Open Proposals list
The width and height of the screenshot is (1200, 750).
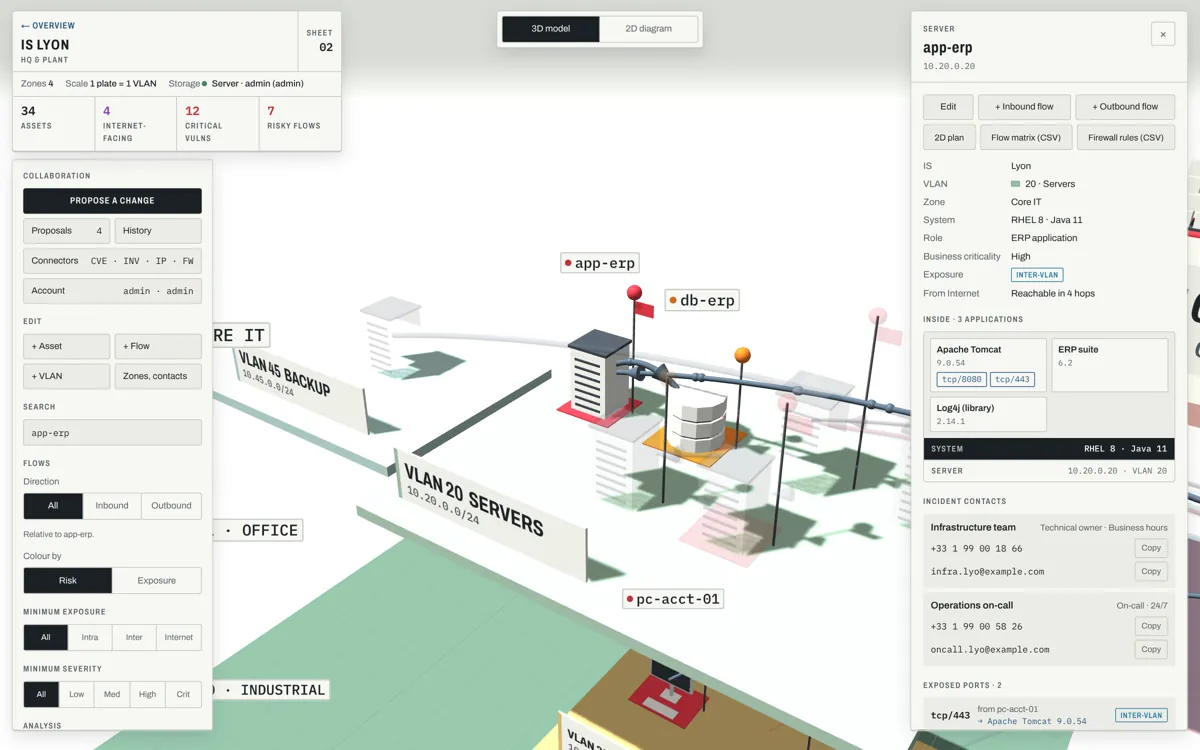click(x=66, y=231)
